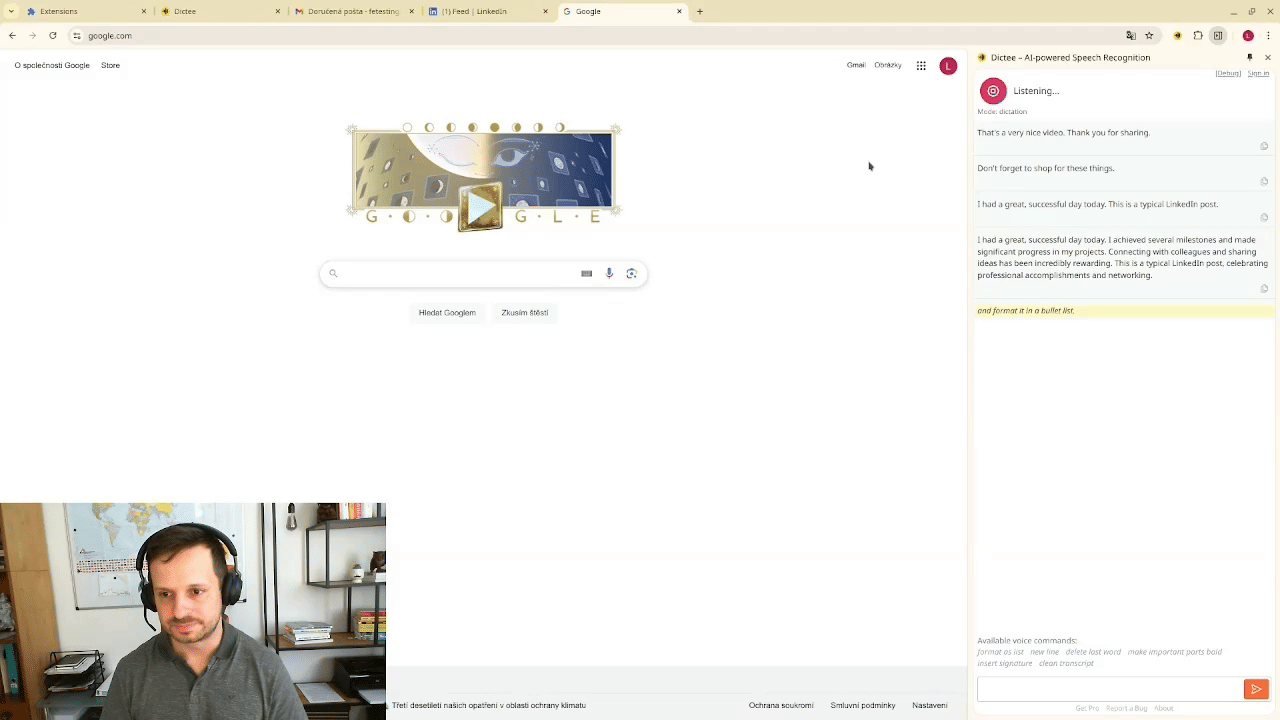Bookmark this page with the star
Viewport: 1280px width, 720px height.
1149,36
